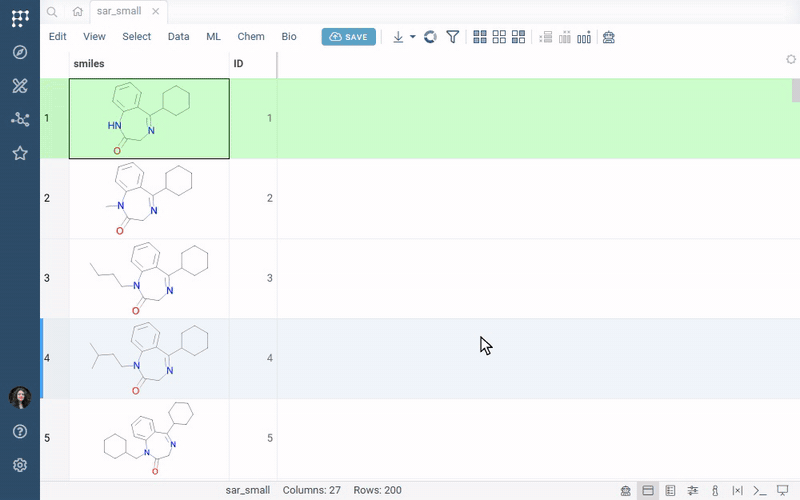The height and width of the screenshot is (500, 800).
Task: Select the molecule in row 1
Action: 149,118
